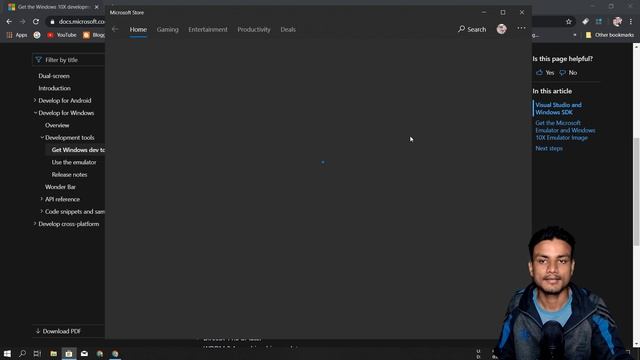Collapse the Develop for Windows node
This screenshot has width=640, height=360.
[x=35, y=113]
